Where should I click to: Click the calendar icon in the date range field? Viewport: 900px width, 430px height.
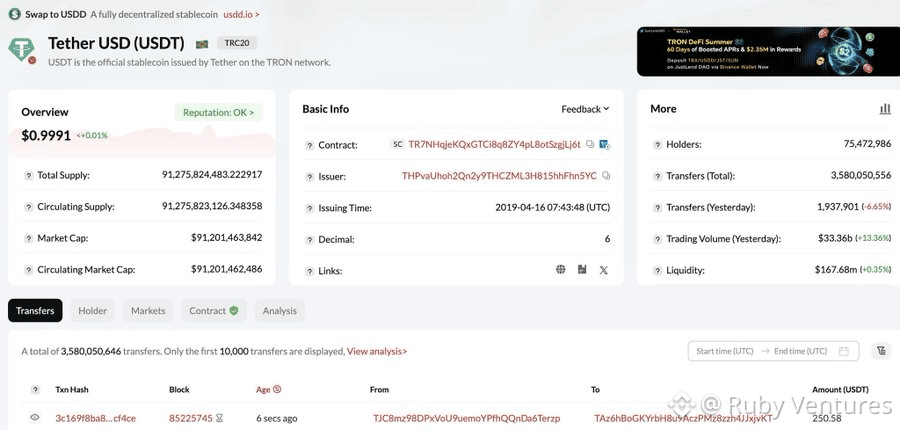(843, 351)
